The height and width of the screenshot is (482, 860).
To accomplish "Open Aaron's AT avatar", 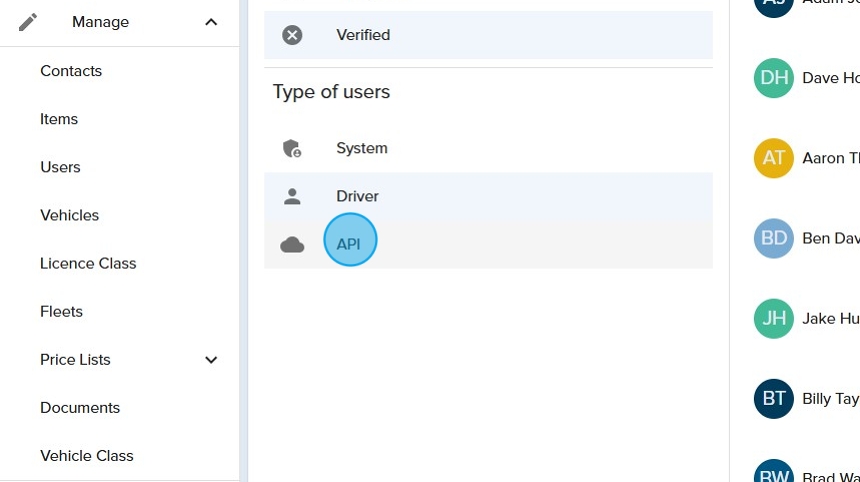I will pyautogui.click(x=773, y=158).
